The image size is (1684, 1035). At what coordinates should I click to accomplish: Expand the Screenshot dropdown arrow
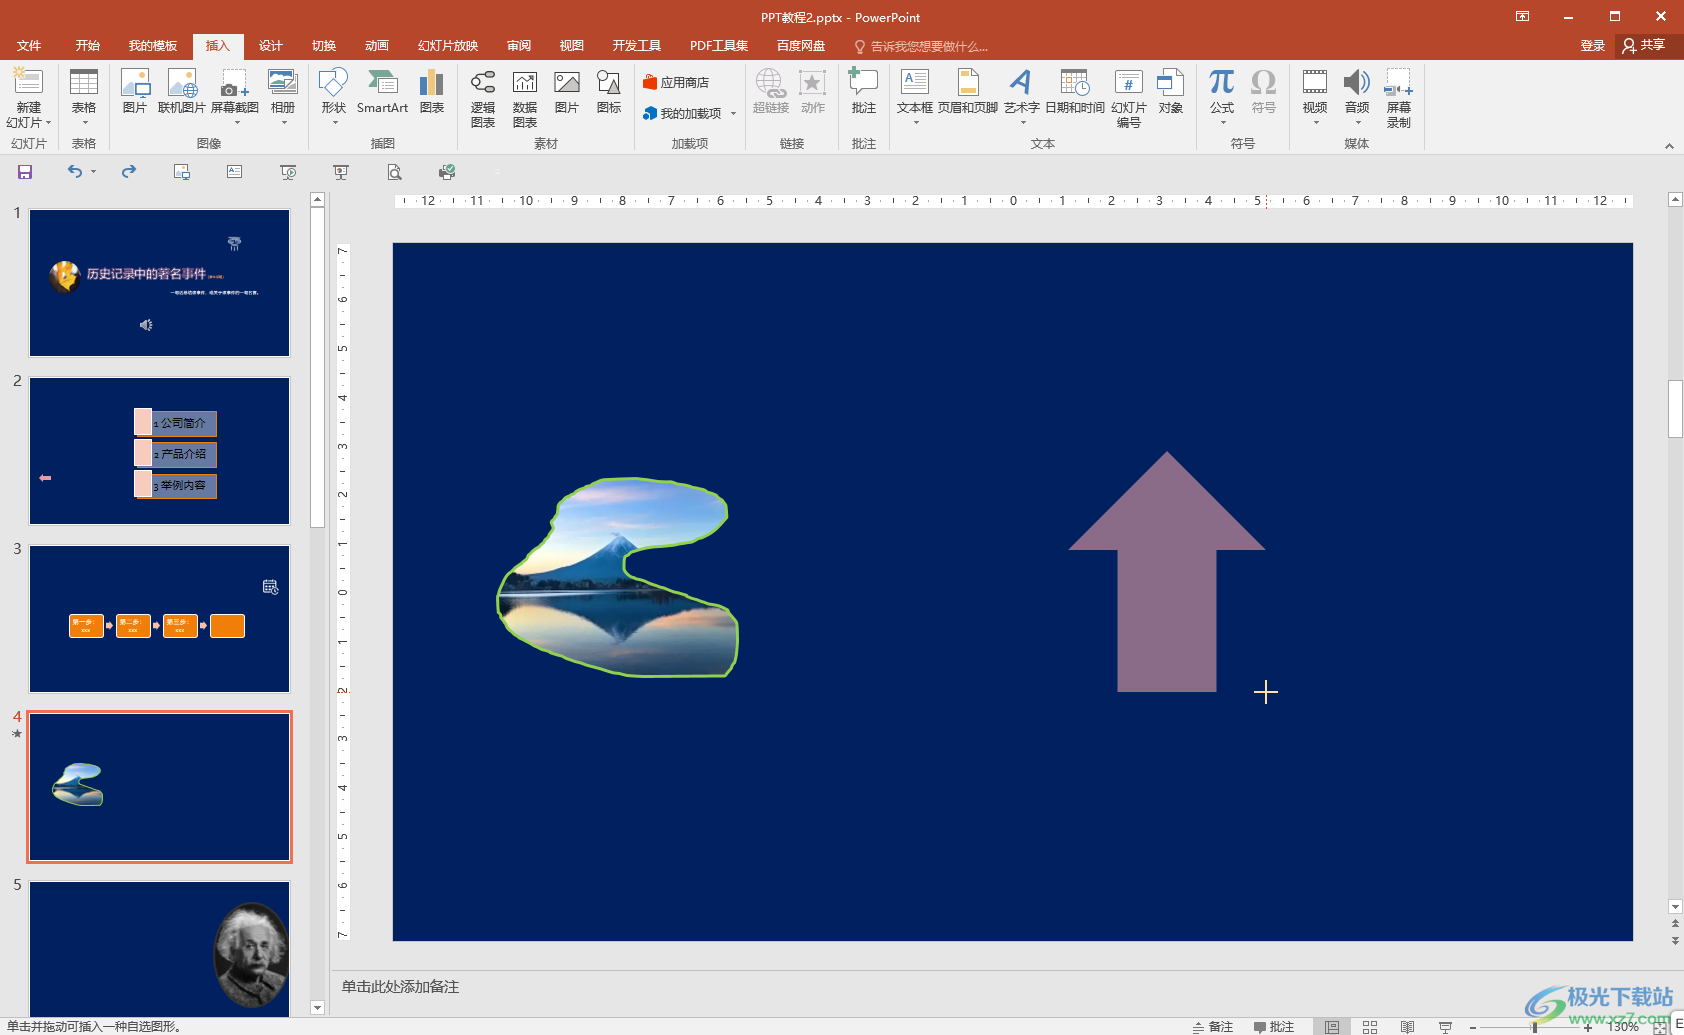pos(237,123)
